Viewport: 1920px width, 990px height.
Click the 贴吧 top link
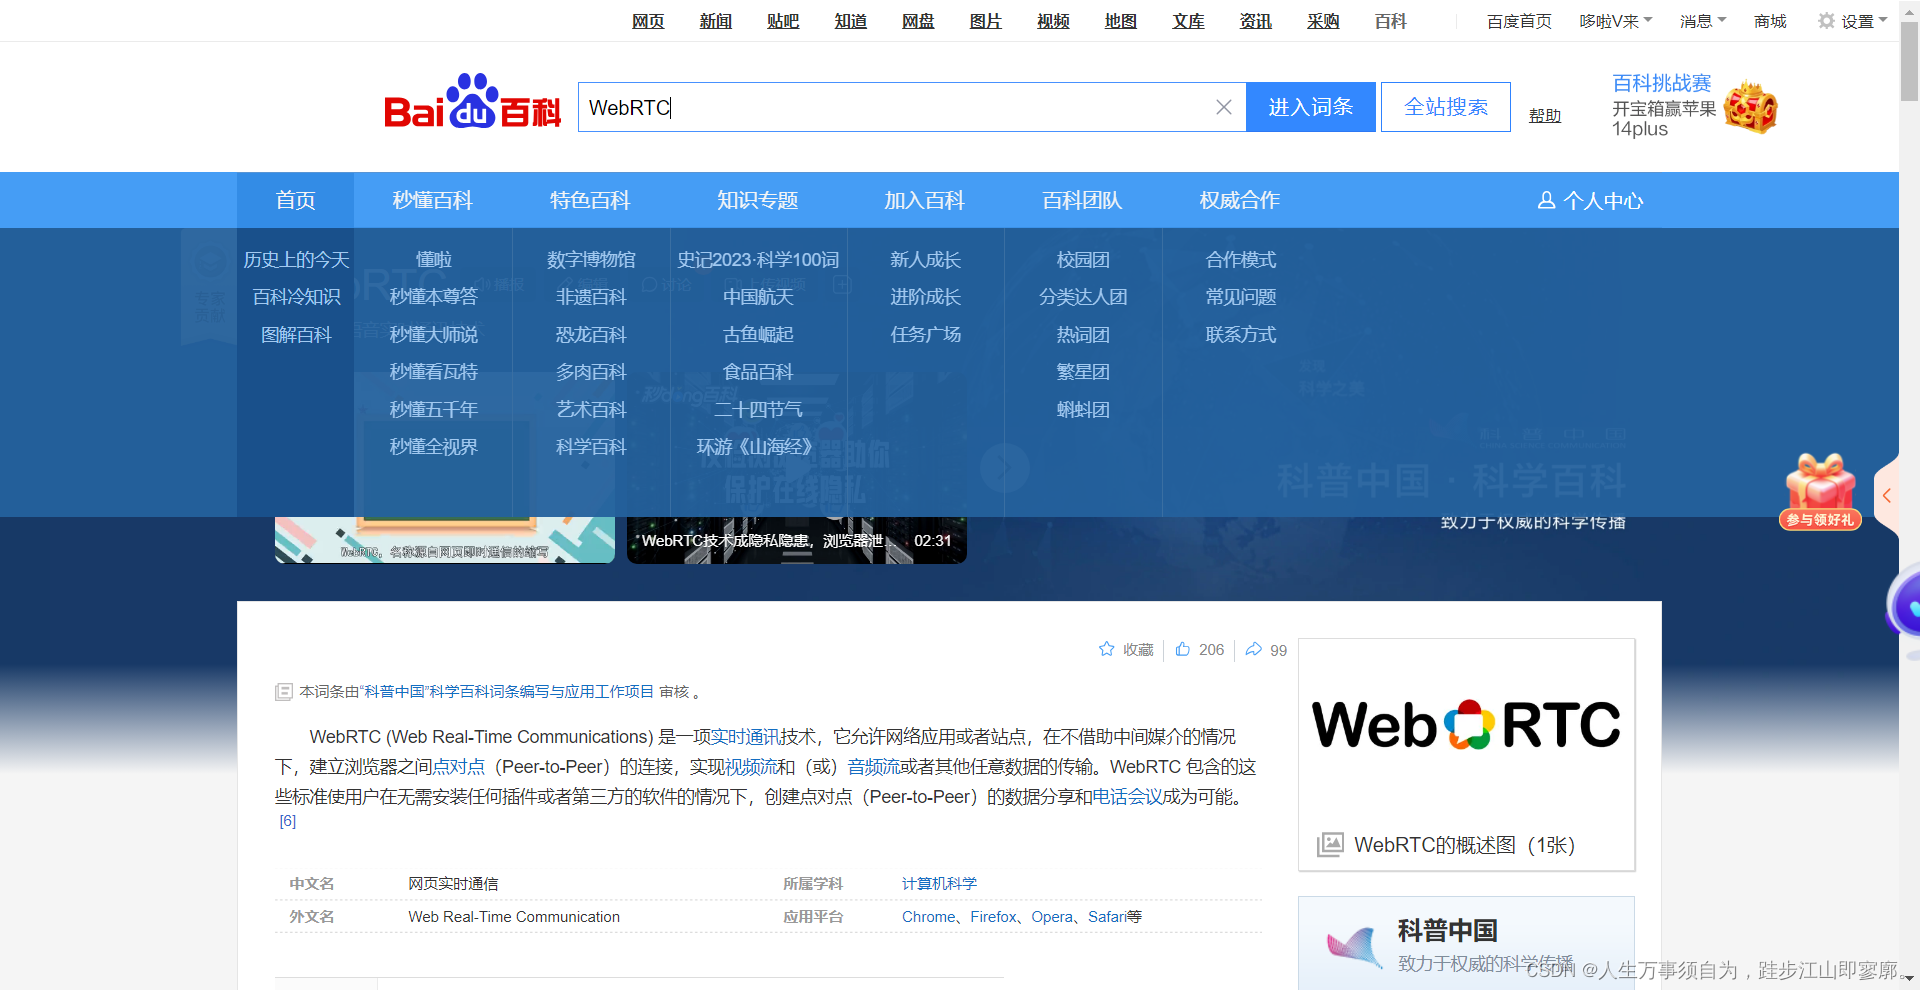click(x=783, y=21)
